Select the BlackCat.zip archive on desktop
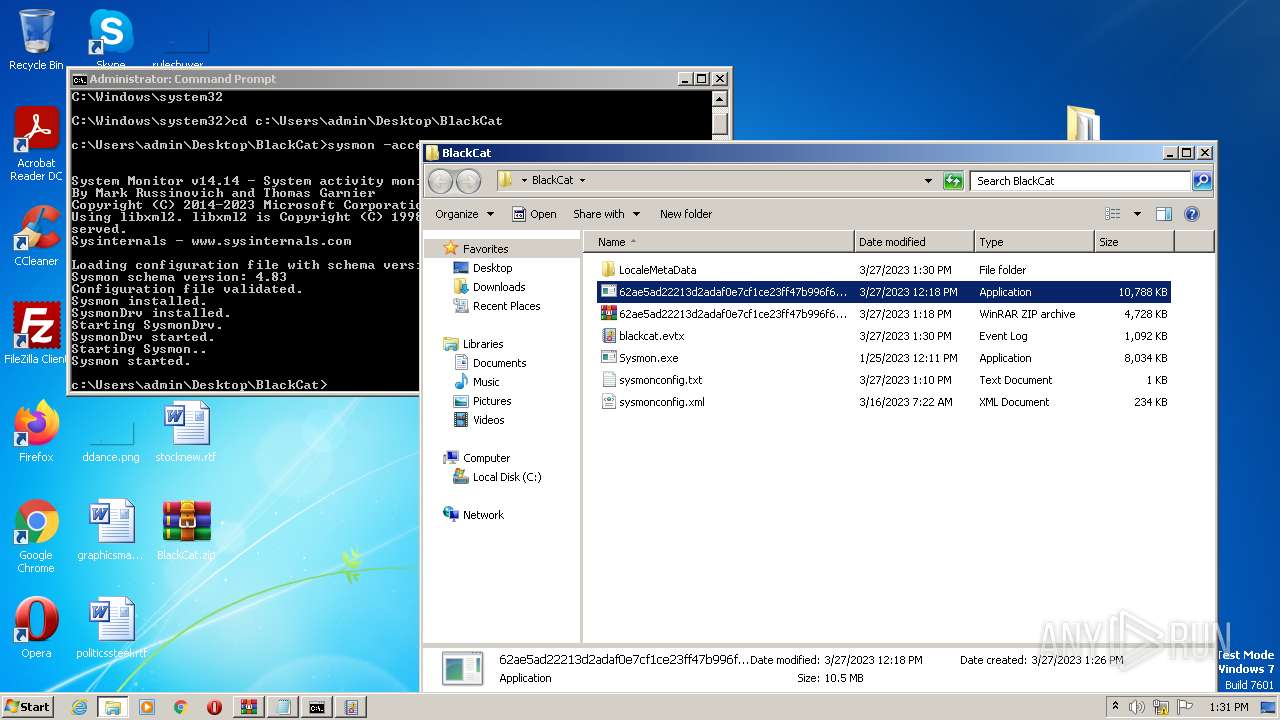Viewport: 1280px width, 720px height. tap(186, 530)
